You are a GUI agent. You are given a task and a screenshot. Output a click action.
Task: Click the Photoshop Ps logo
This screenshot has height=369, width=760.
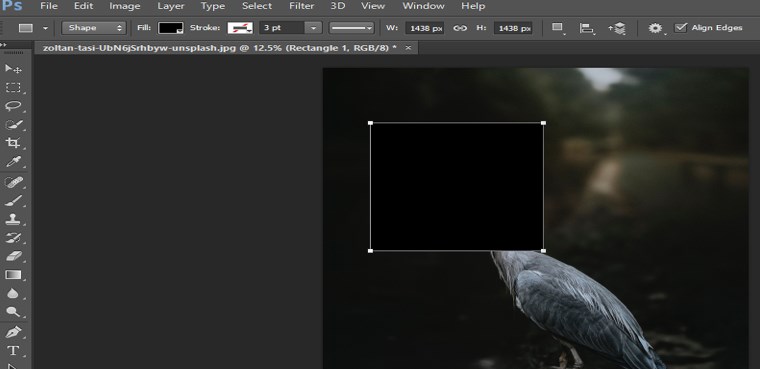(x=11, y=5)
